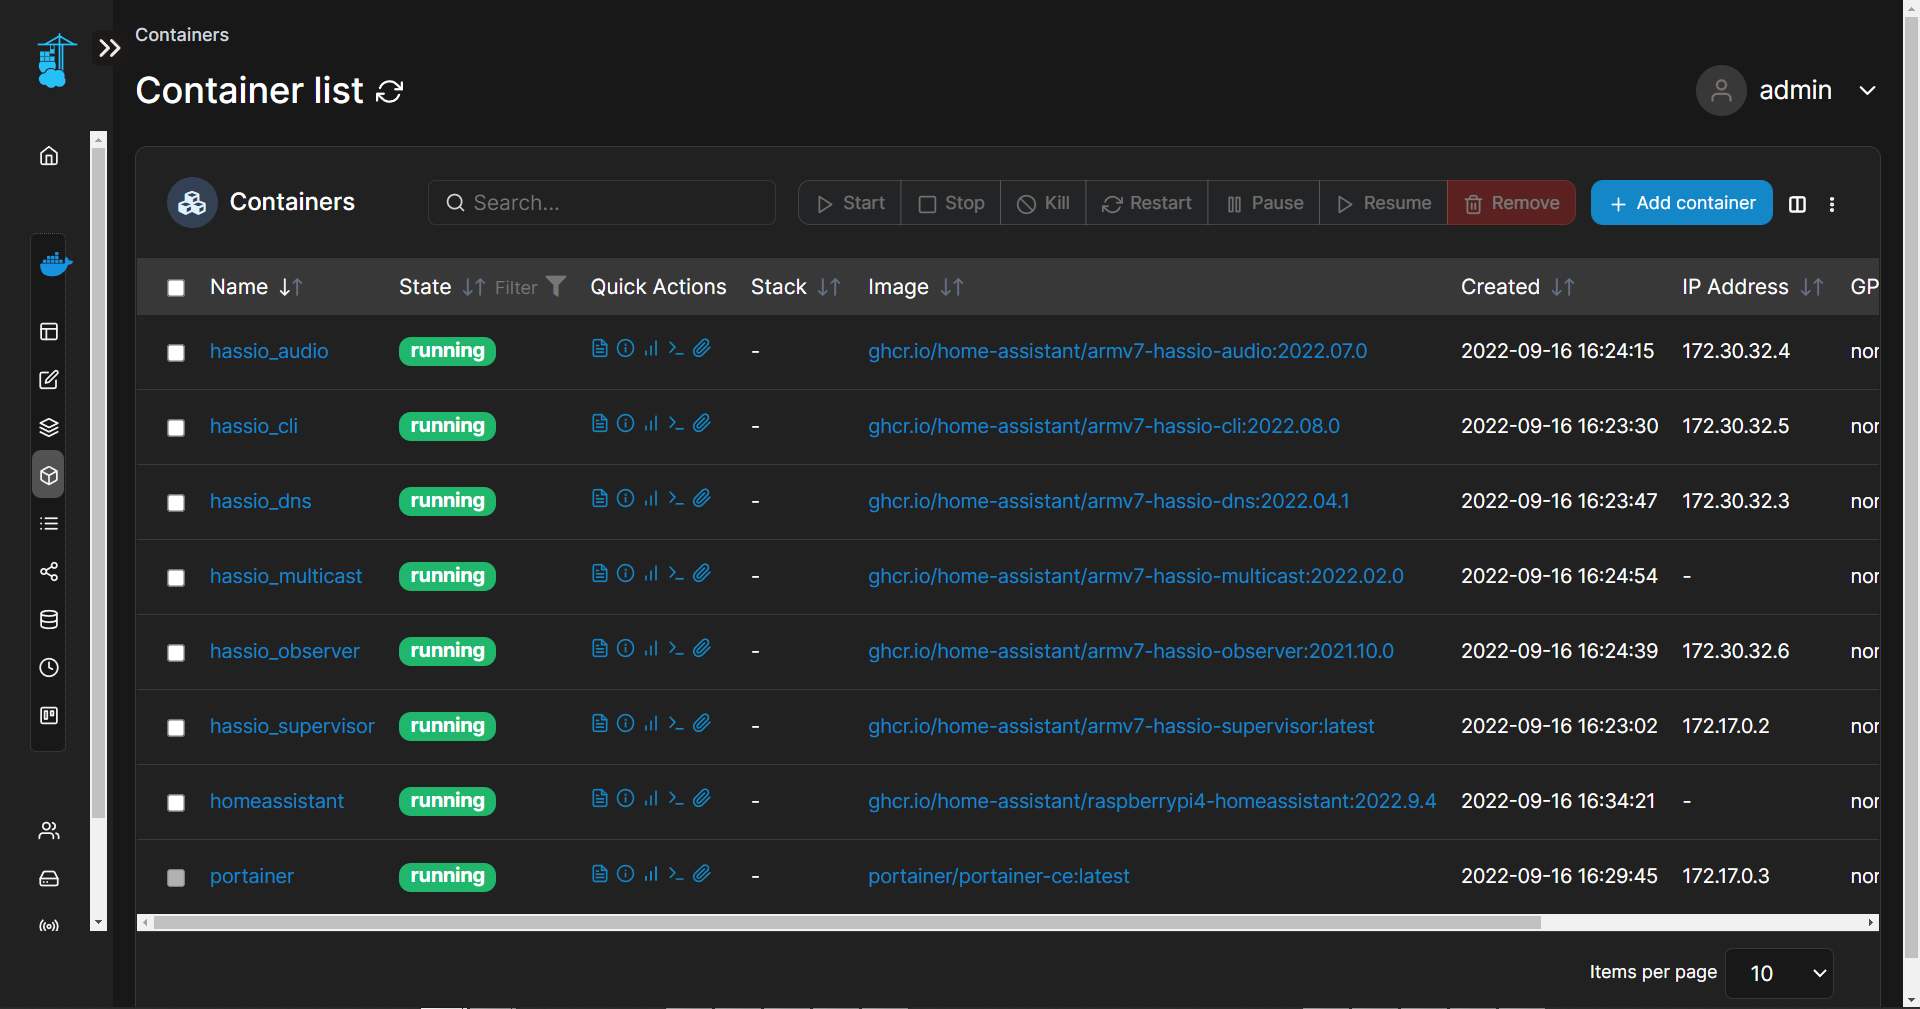View logs for hassio_audio
The height and width of the screenshot is (1009, 1920).
click(599, 348)
